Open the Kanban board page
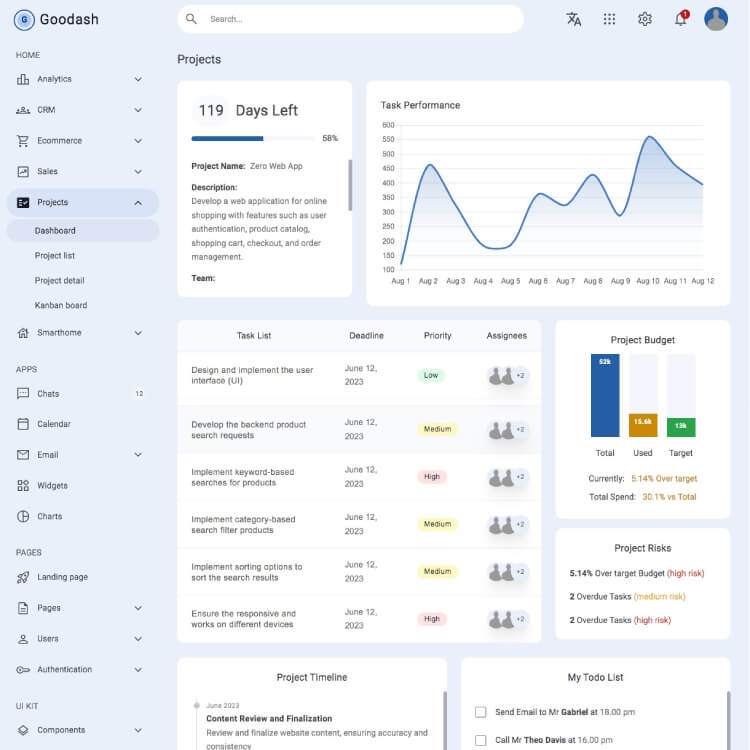The width and height of the screenshot is (750, 750). (61, 305)
